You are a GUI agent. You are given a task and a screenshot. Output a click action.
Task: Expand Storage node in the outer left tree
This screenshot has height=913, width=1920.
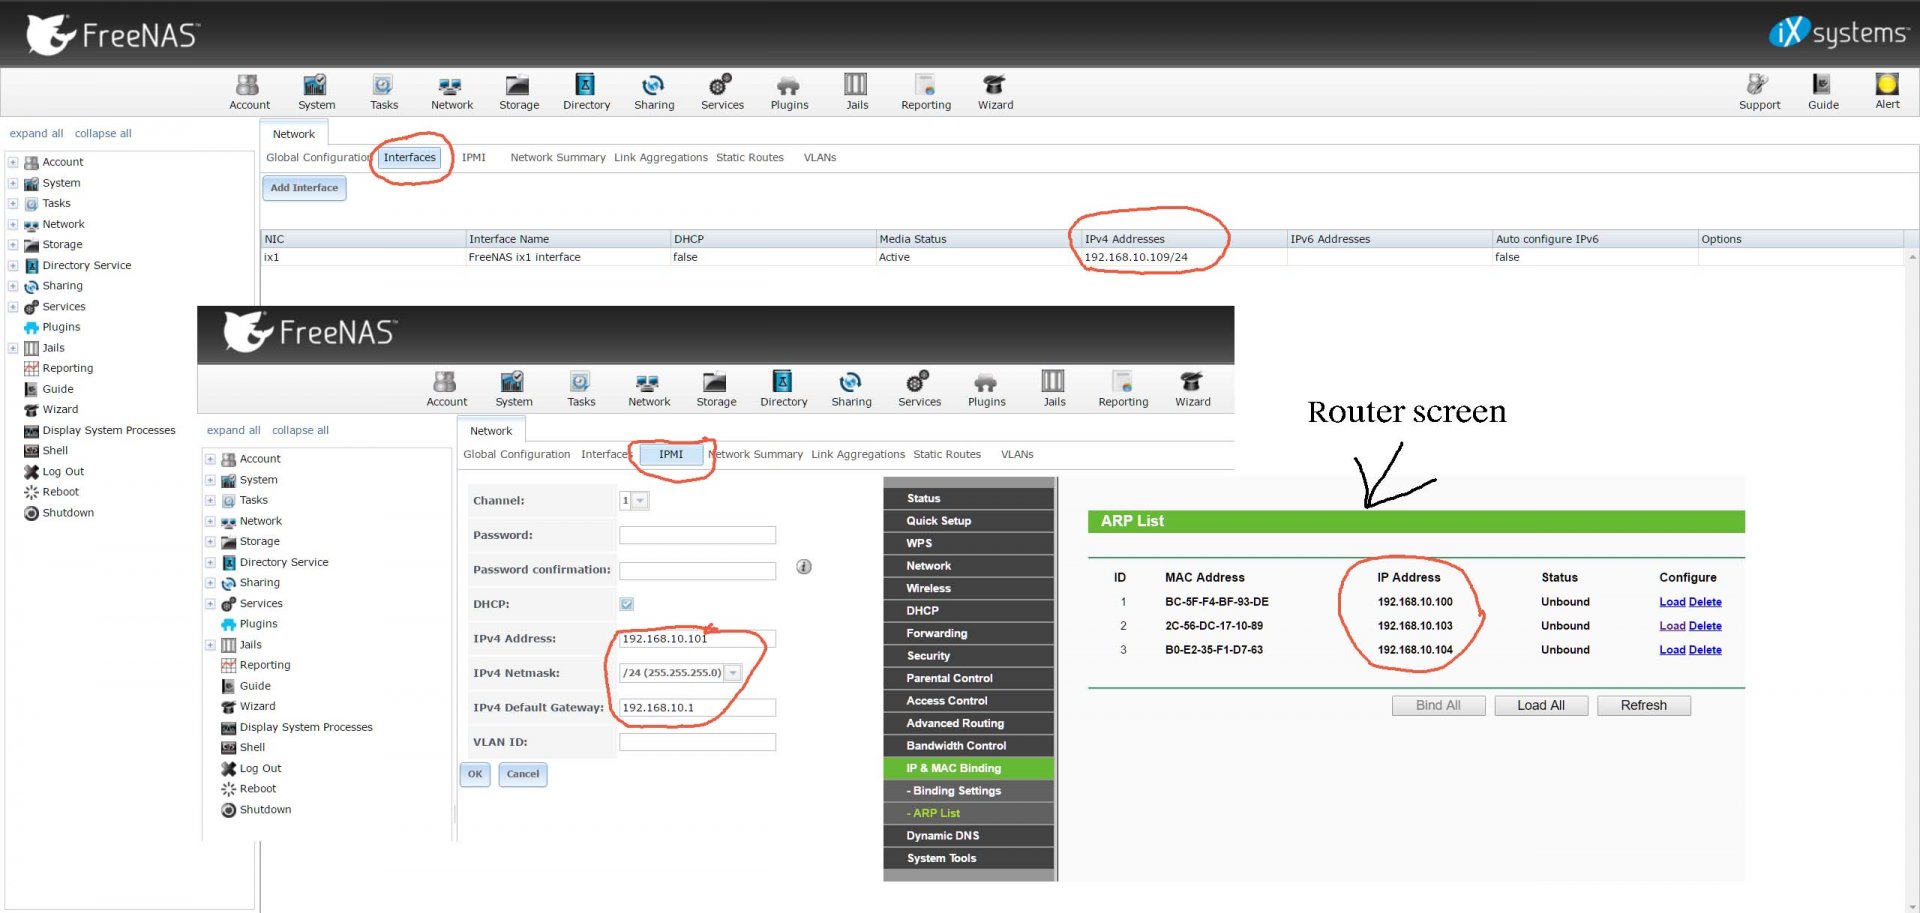coord(13,245)
